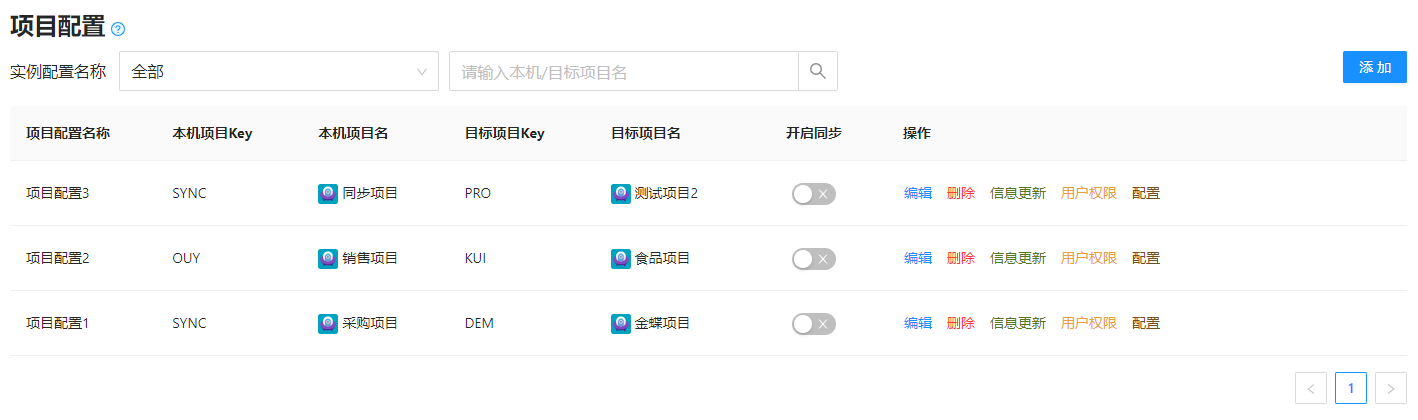This screenshot has width=1418, height=420.
Task: Enable sync toggle for 项目配置3
Action: point(813,194)
